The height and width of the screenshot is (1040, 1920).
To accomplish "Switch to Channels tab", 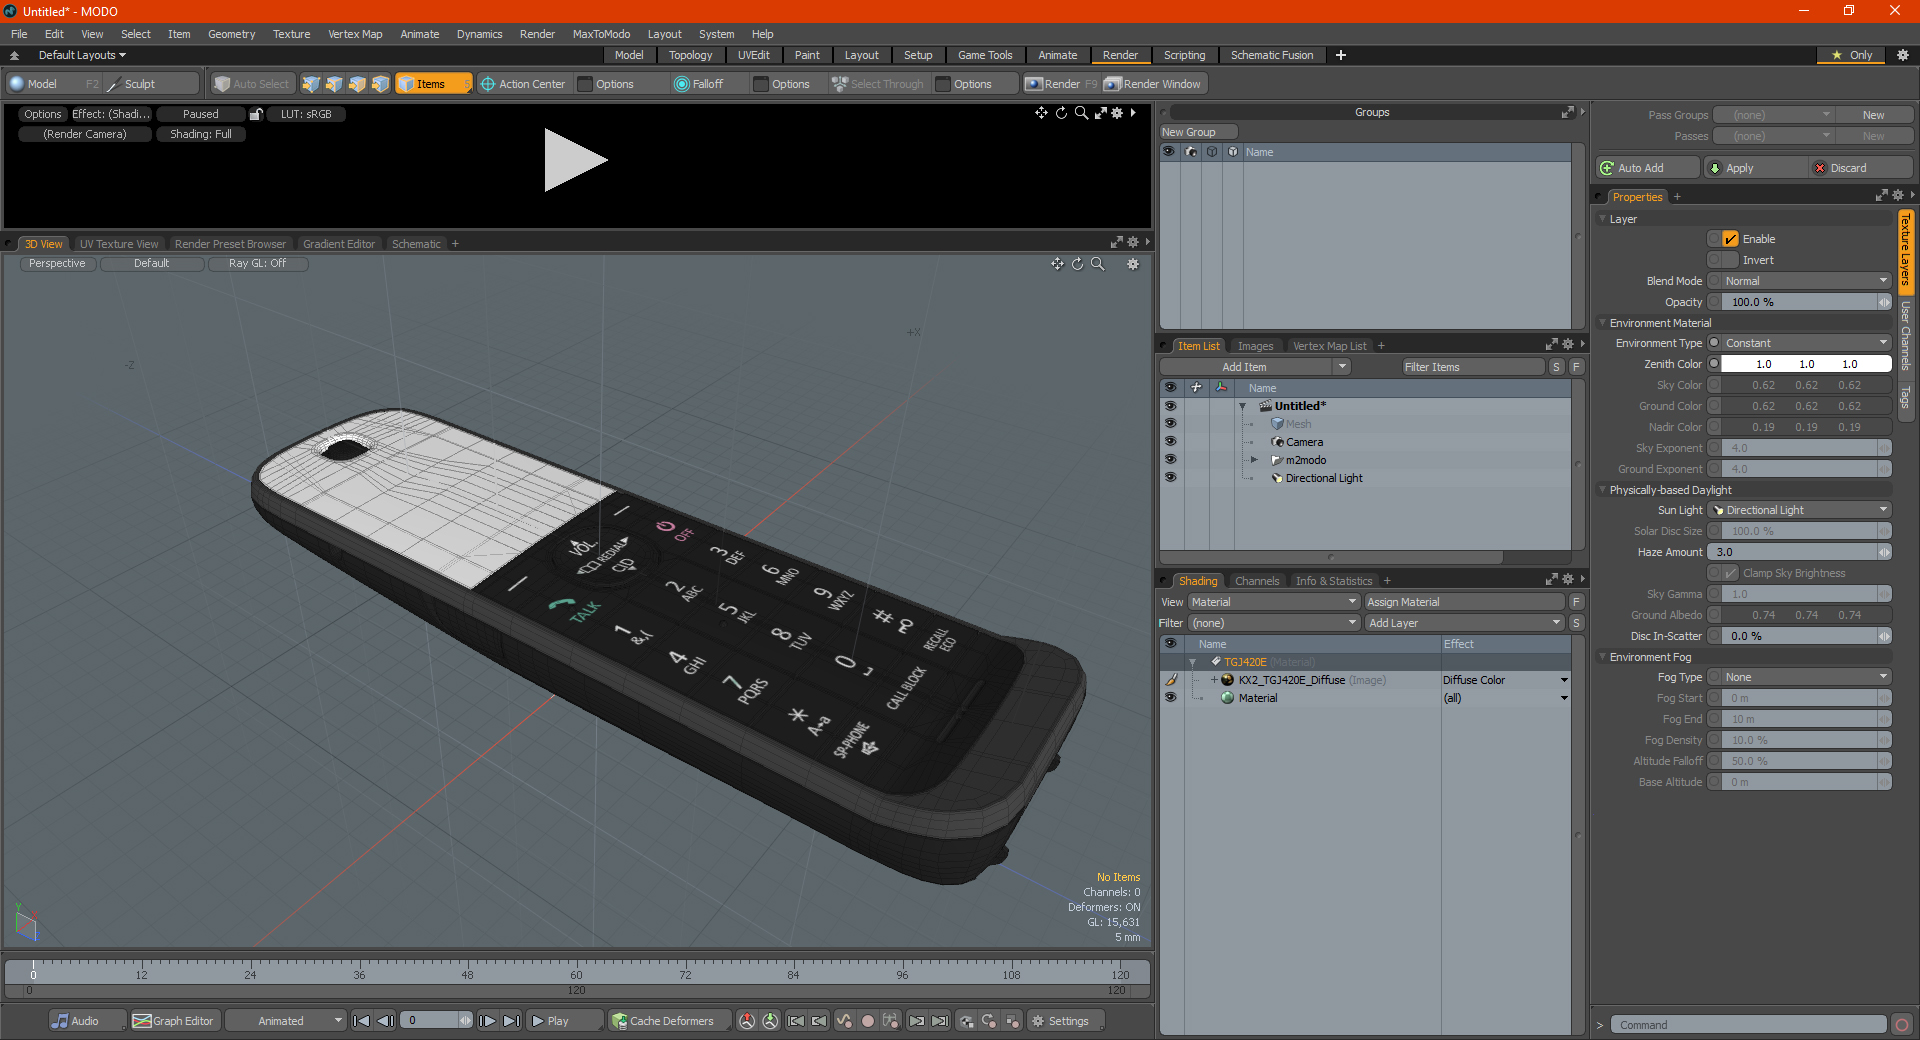I will click(x=1256, y=581).
